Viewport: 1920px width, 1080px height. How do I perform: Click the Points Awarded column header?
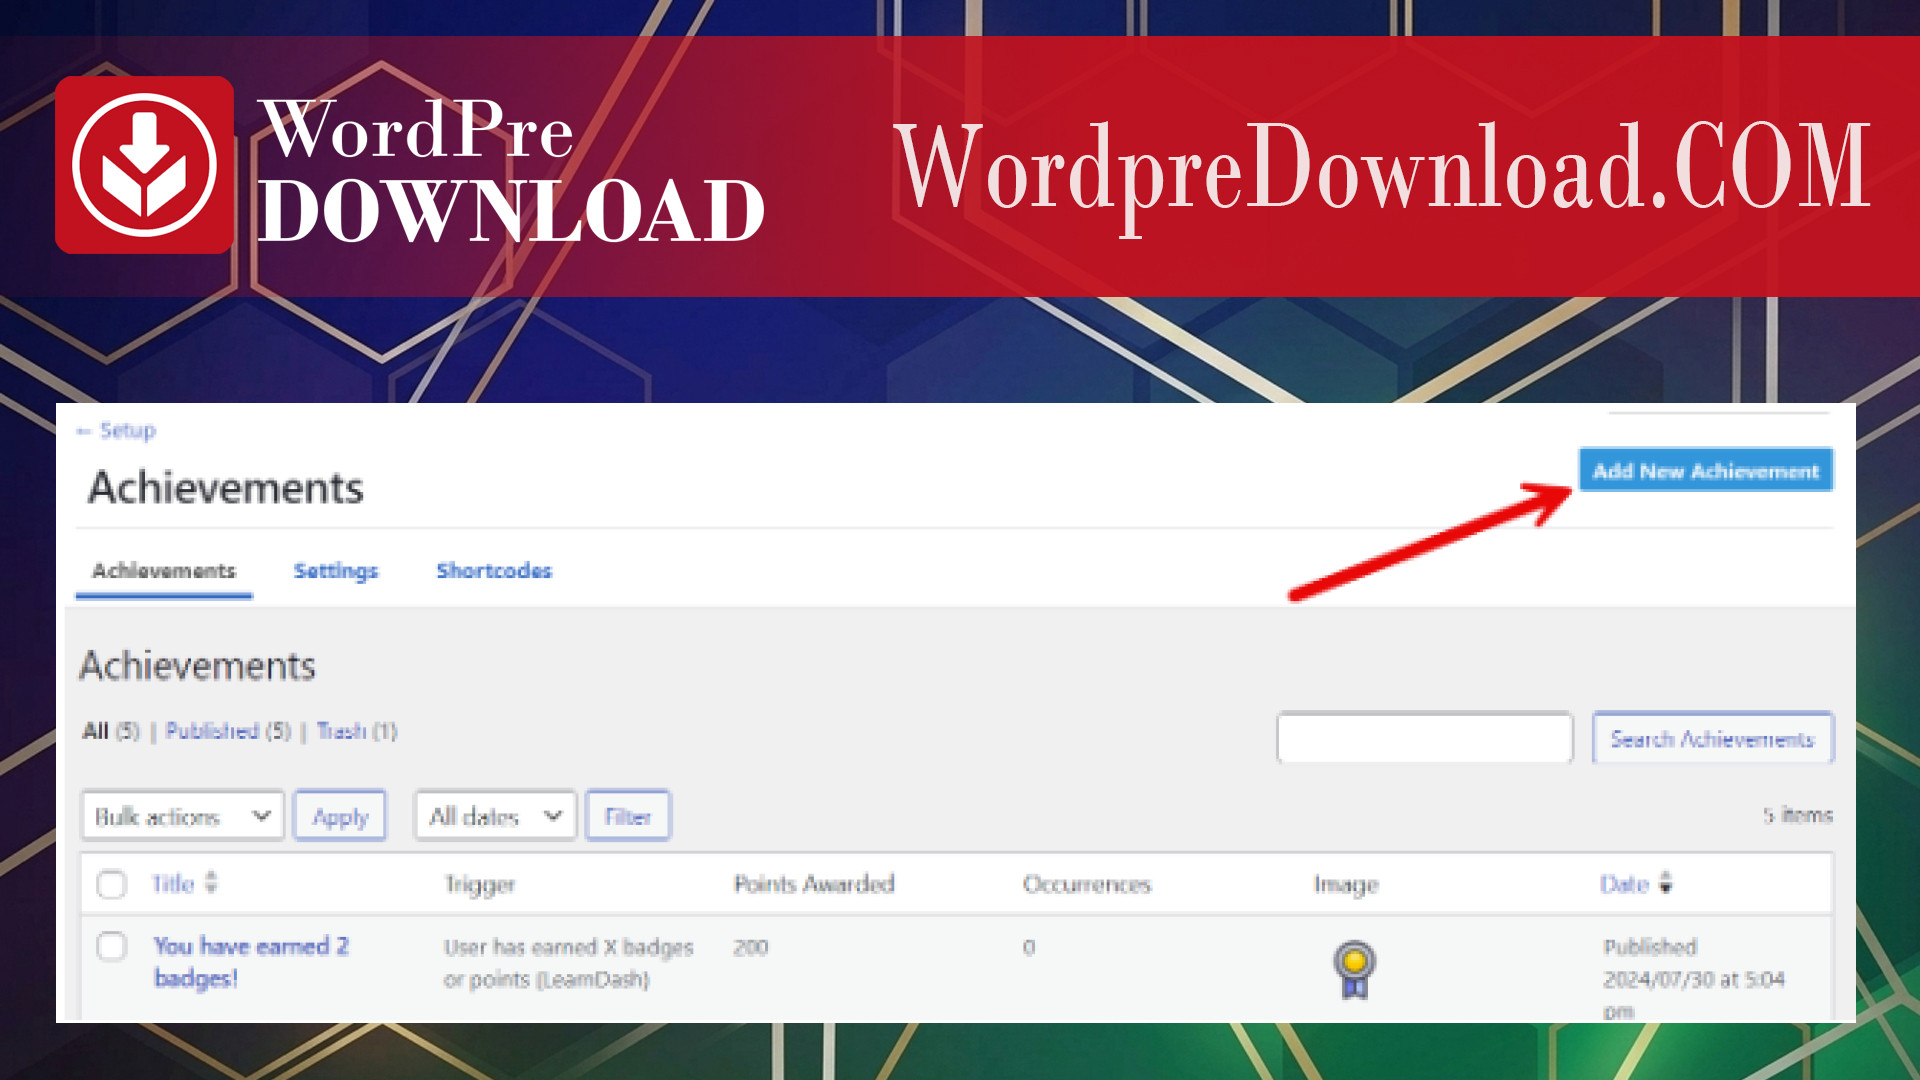pyautogui.click(x=814, y=884)
